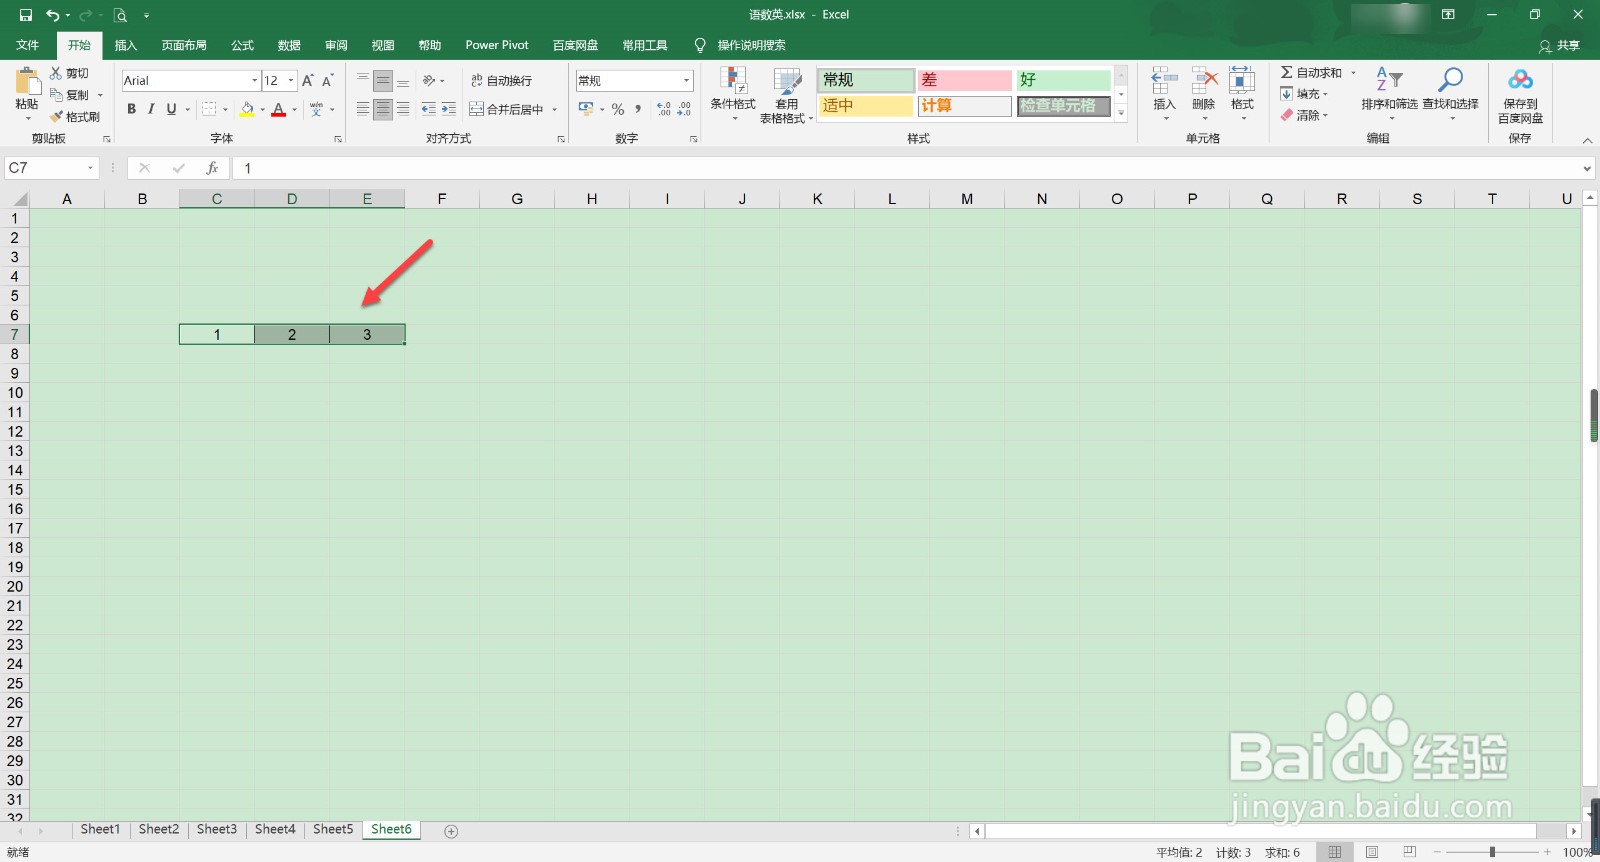This screenshot has width=1600, height=862.
Task: Click the Undo arrow icon
Action: tap(52, 15)
